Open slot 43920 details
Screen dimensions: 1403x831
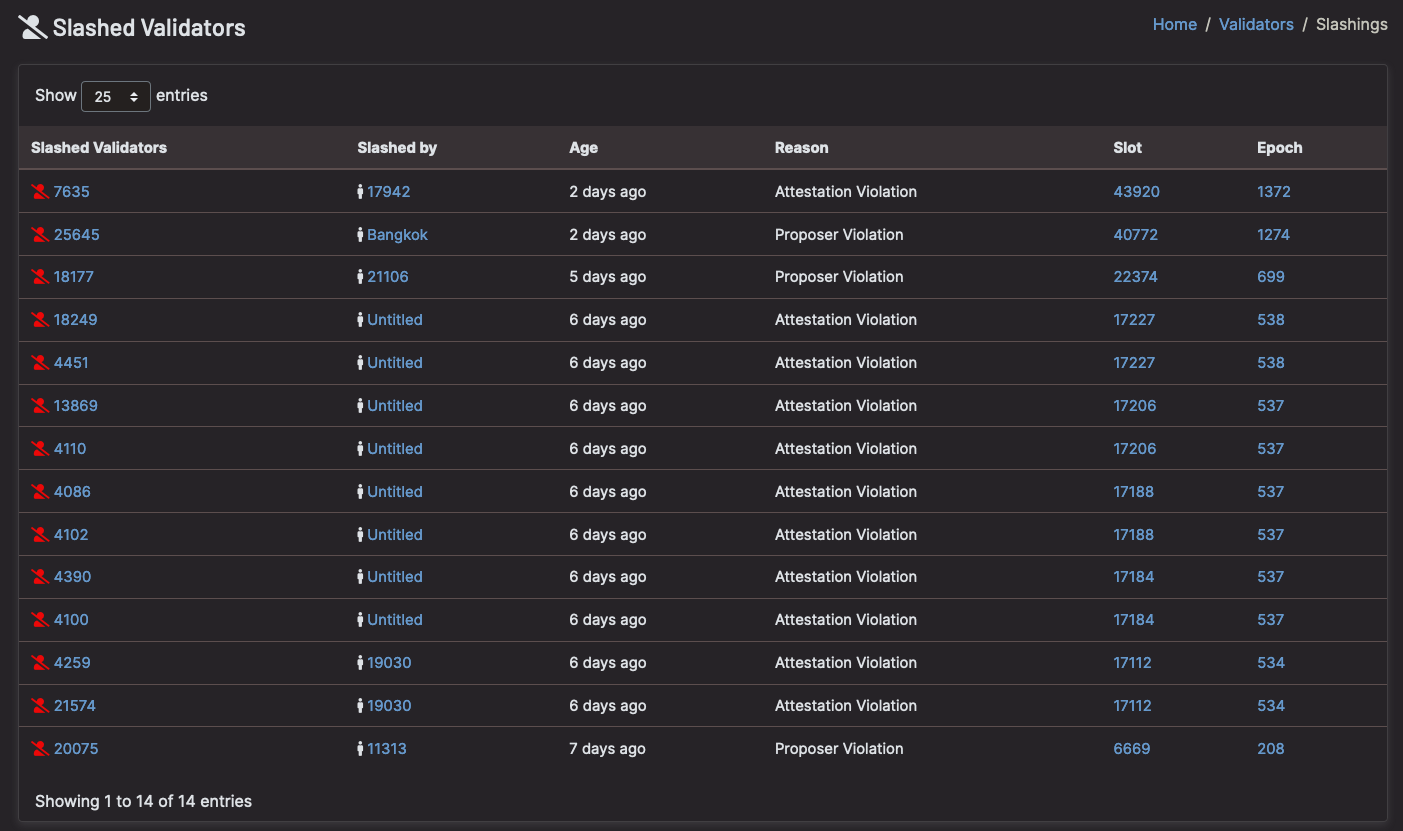pos(1136,192)
